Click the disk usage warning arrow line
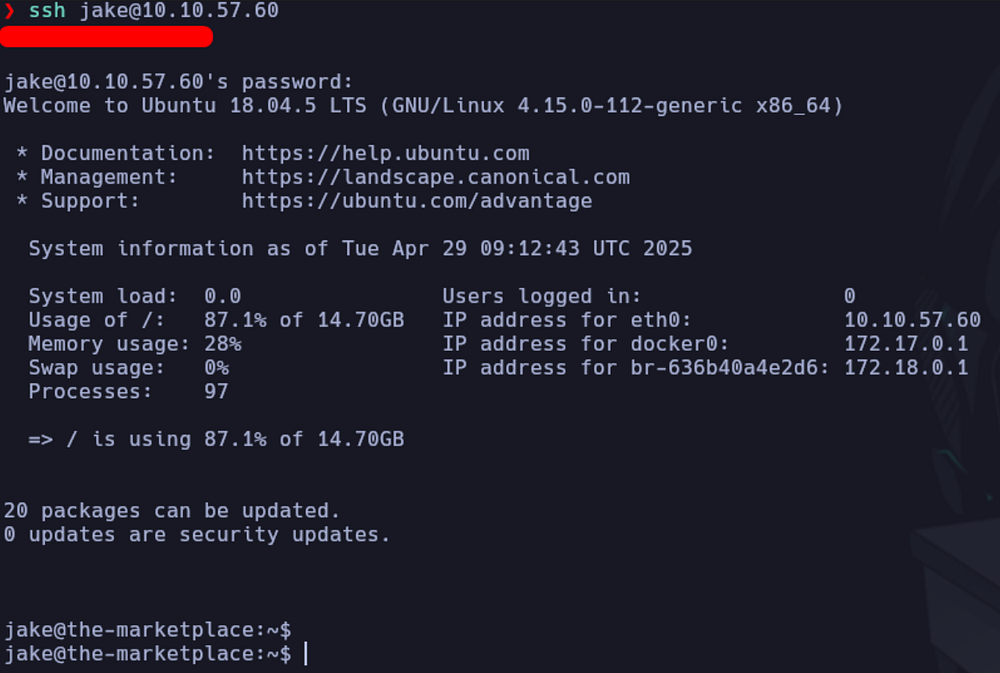 click(x=216, y=439)
